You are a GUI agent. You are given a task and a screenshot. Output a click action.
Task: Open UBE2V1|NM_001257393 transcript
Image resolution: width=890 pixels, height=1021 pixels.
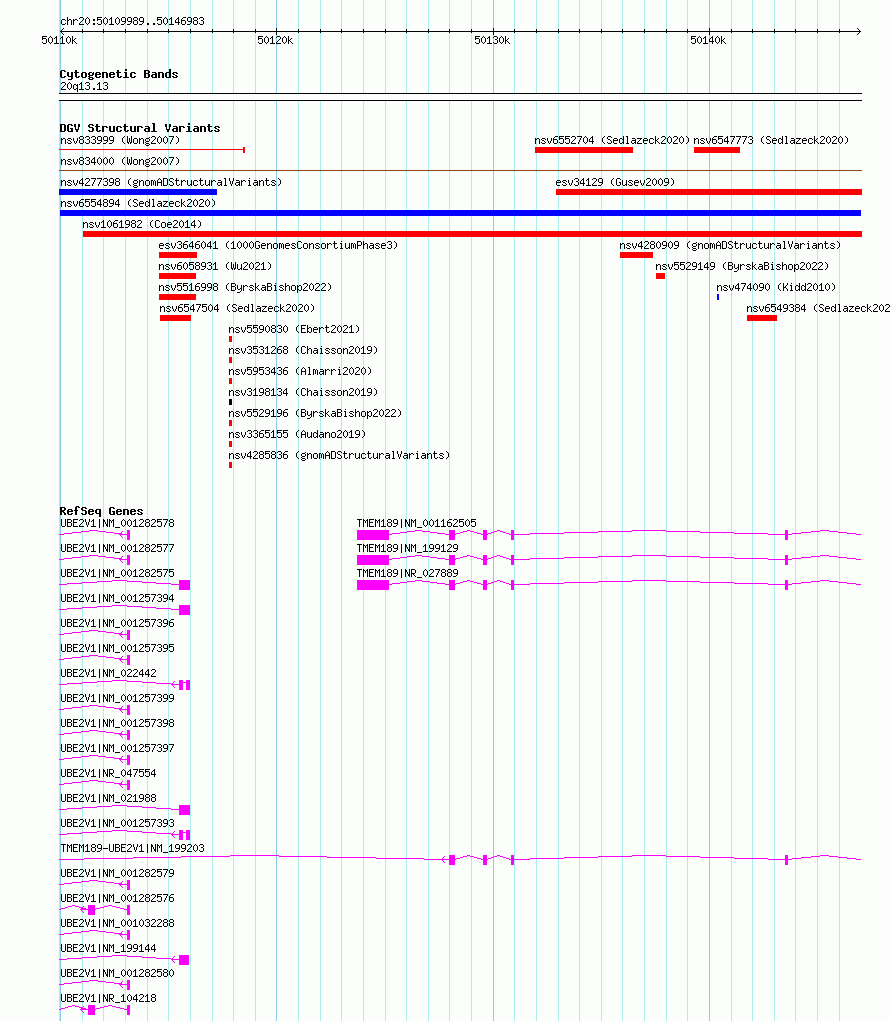pos(117,823)
